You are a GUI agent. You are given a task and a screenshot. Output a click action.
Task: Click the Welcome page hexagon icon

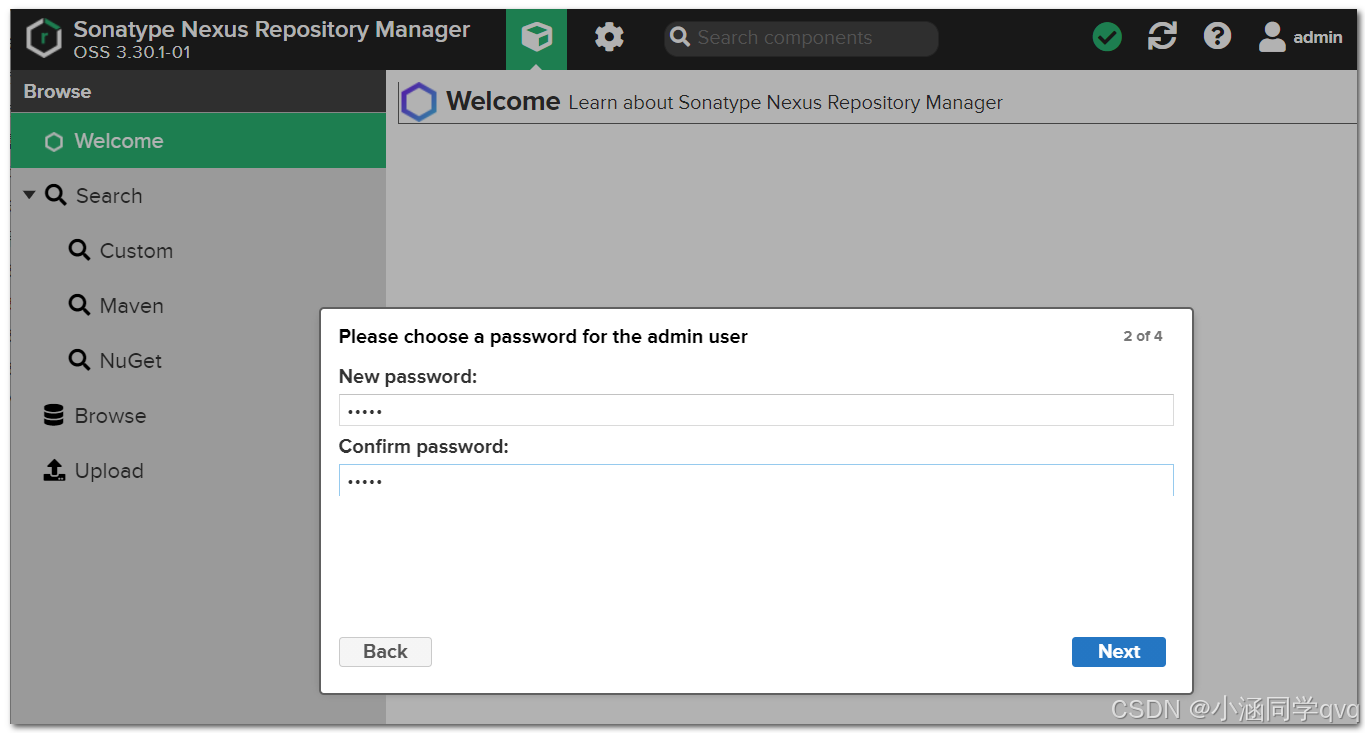(419, 102)
